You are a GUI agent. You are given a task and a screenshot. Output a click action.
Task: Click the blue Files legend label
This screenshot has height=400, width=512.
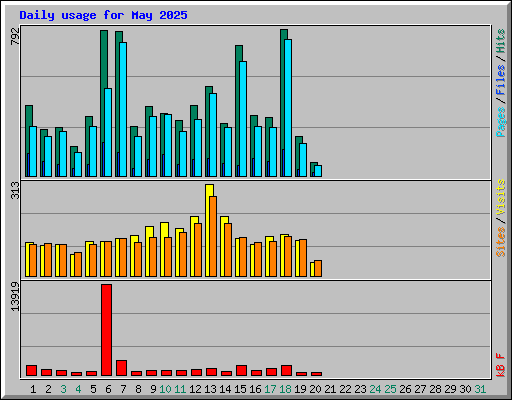point(501,80)
